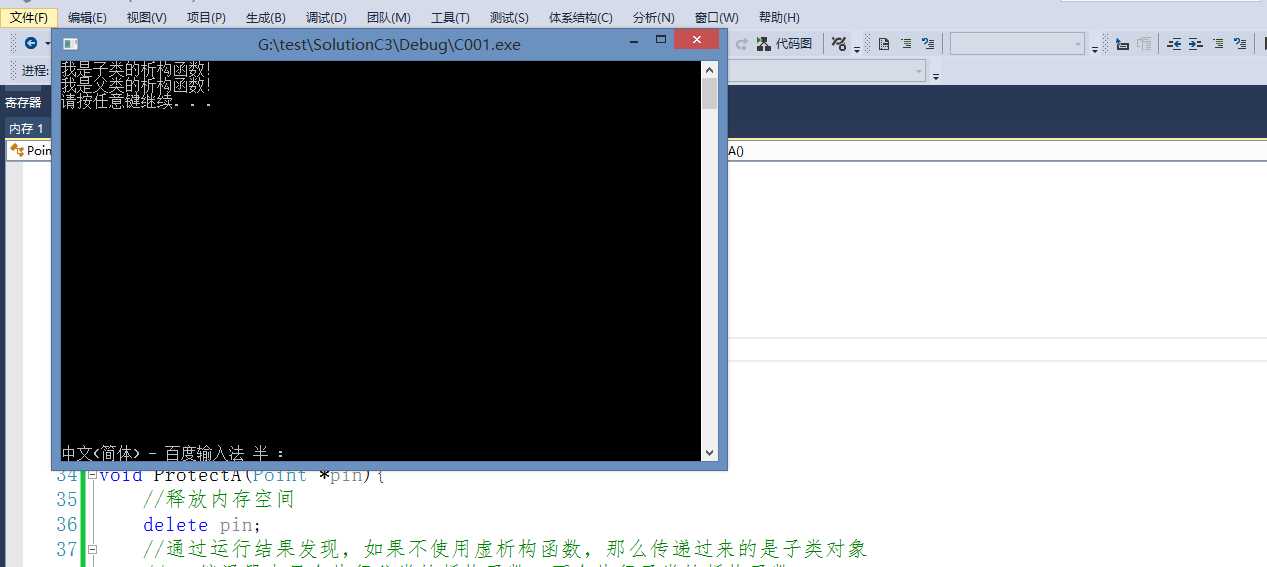1267x567 pixels.
Task: Open the 工具(T) menu
Action: pos(450,18)
